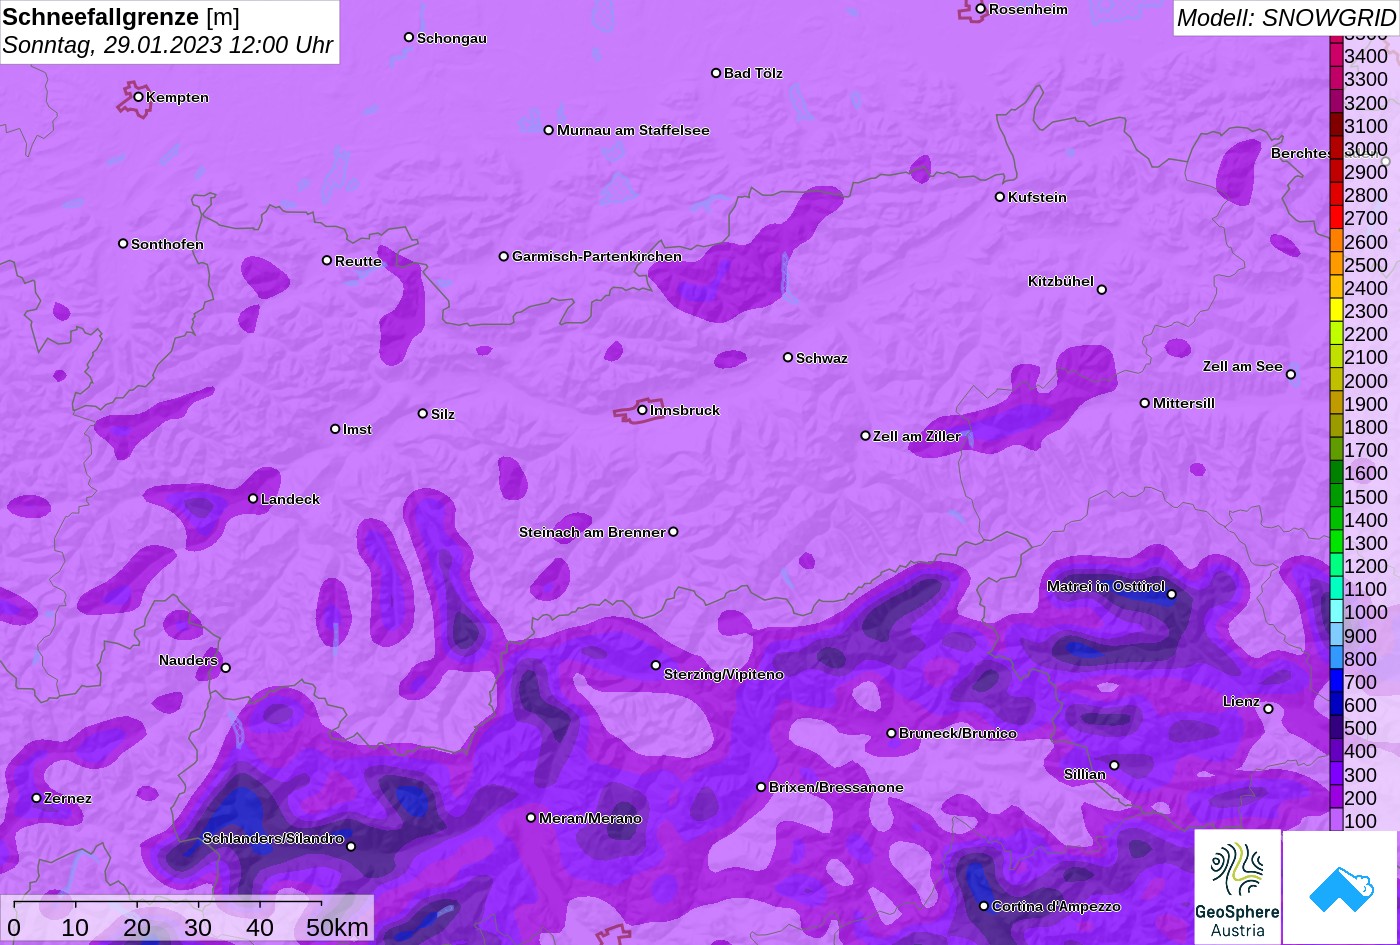Viewport: 1400px width, 945px height.
Task: Pick the yellow 2300 m legend swatch
Action: click(1336, 311)
